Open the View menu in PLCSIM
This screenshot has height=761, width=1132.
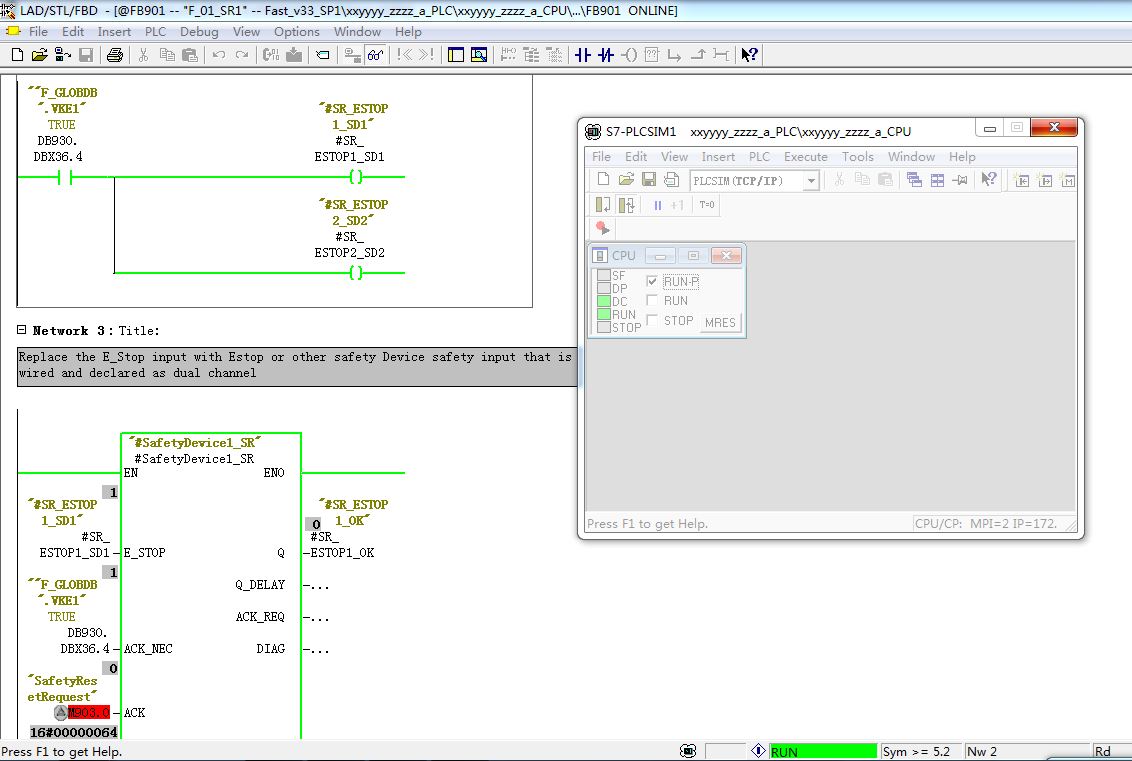[x=674, y=157]
